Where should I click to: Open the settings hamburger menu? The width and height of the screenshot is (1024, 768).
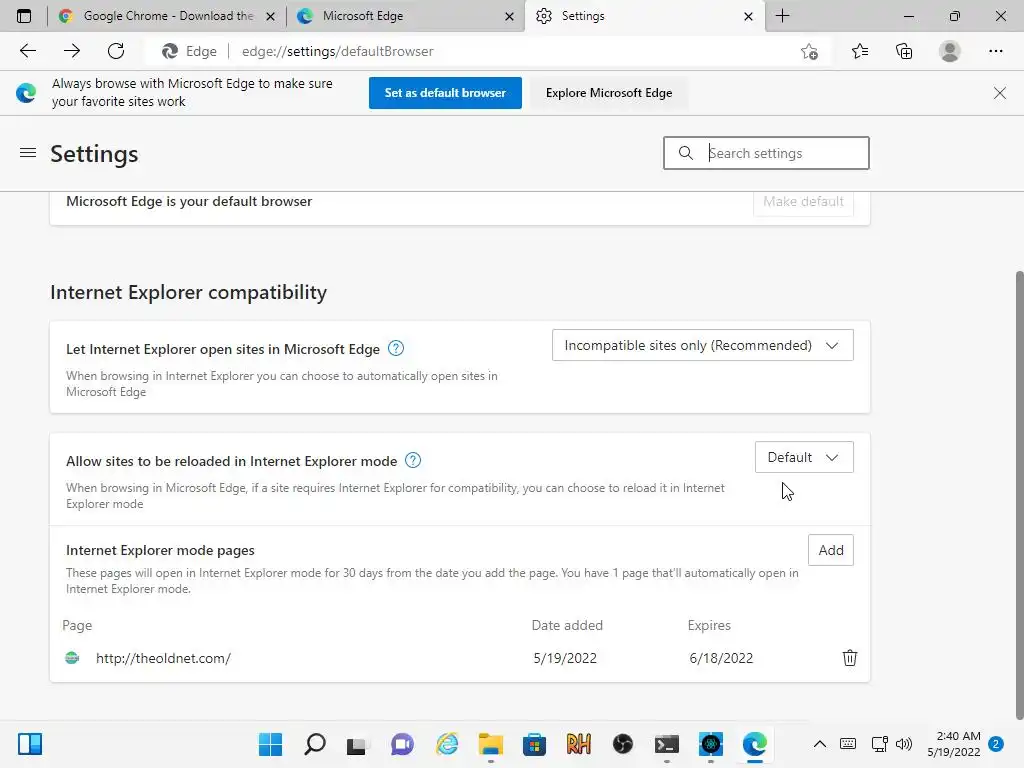(27, 153)
